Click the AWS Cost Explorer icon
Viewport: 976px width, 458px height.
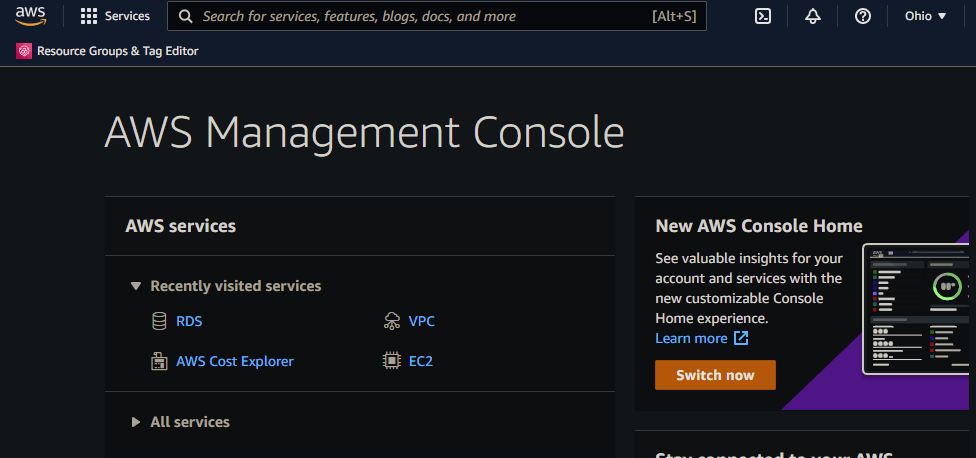(158, 361)
